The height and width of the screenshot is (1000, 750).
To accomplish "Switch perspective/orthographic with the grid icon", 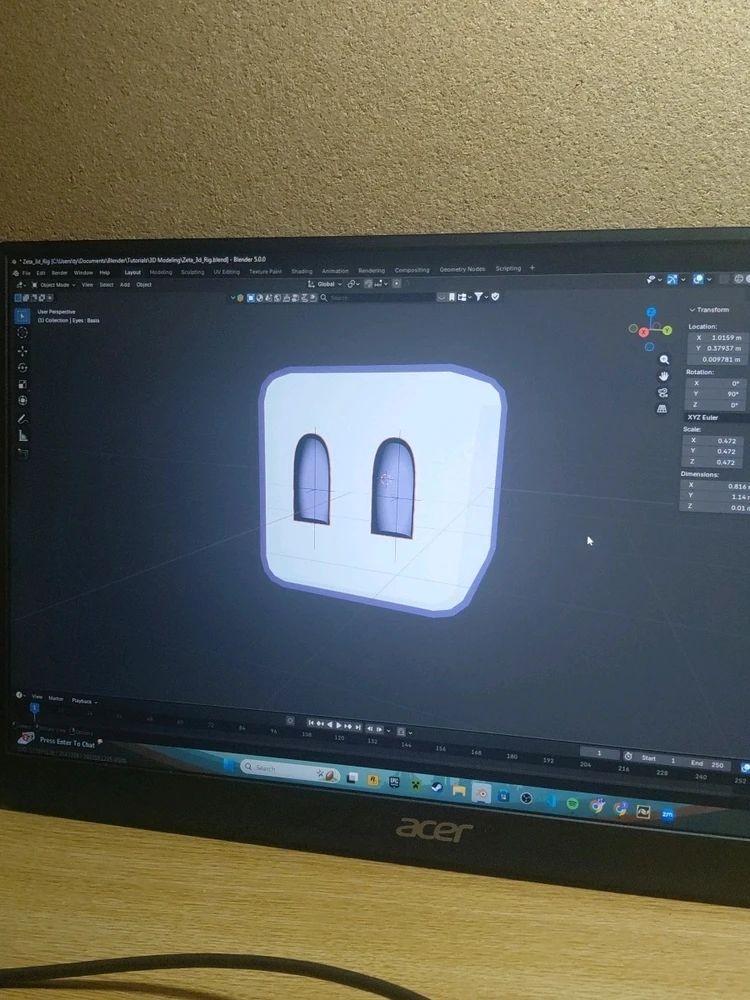I will [x=662, y=408].
